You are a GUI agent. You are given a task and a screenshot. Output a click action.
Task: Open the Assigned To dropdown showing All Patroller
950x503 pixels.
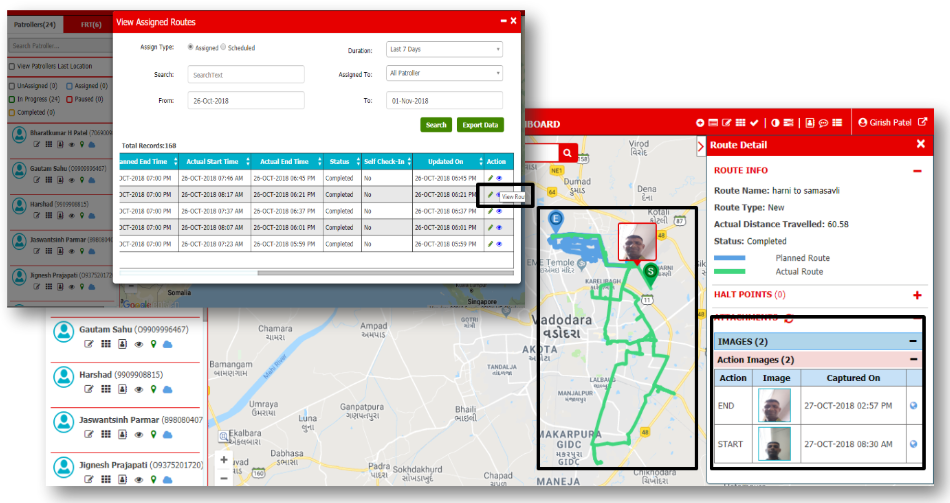[x=444, y=73]
